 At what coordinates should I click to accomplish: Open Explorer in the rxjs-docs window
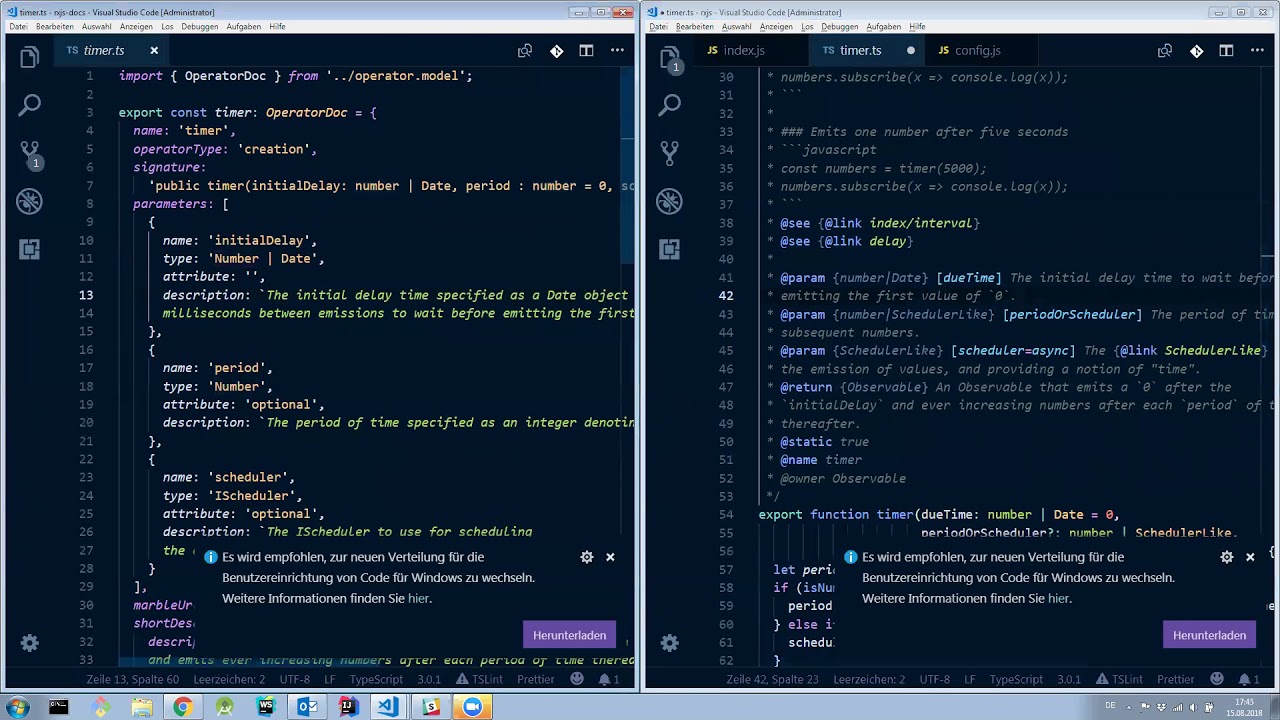click(29, 58)
